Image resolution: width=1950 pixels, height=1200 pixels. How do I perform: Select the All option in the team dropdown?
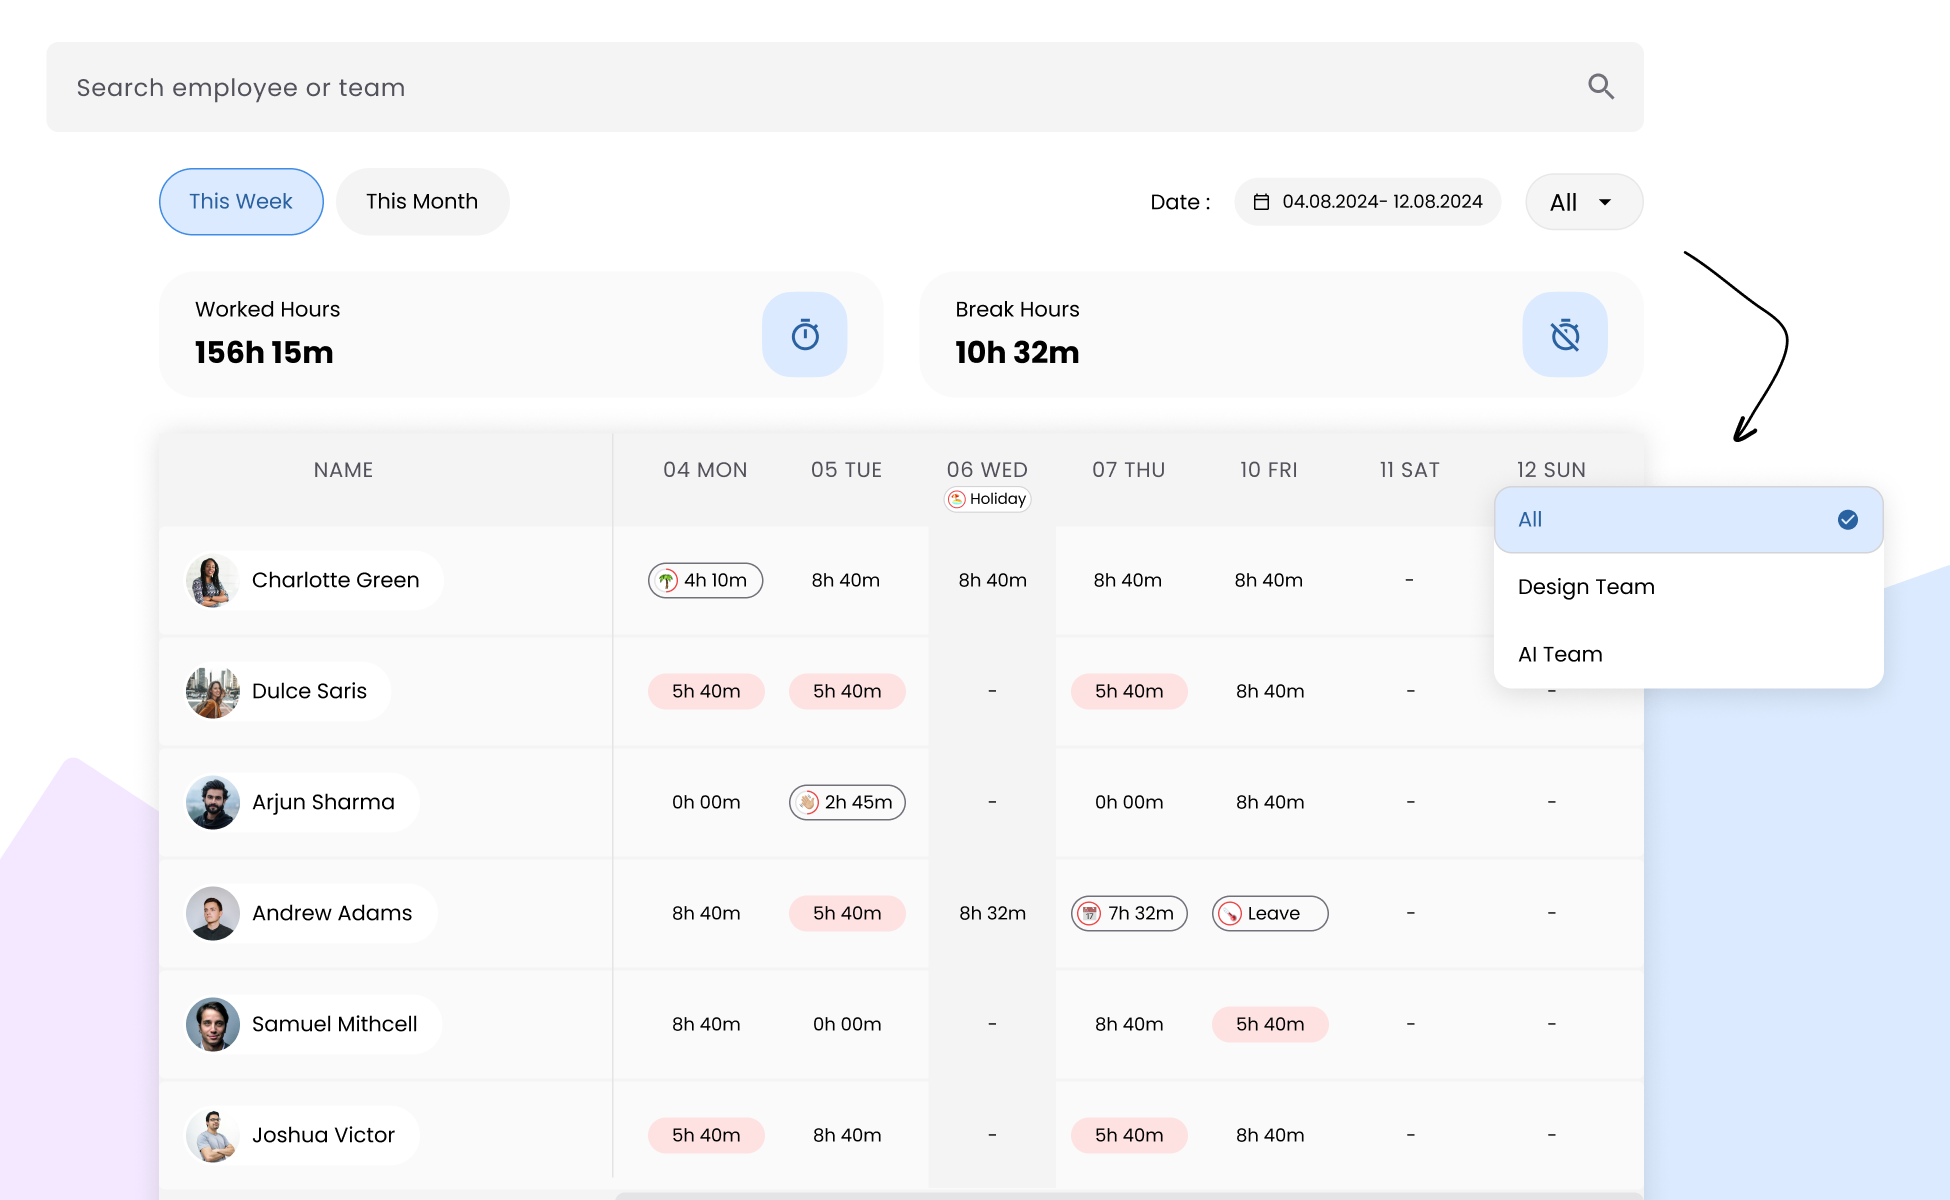tap(1688, 519)
